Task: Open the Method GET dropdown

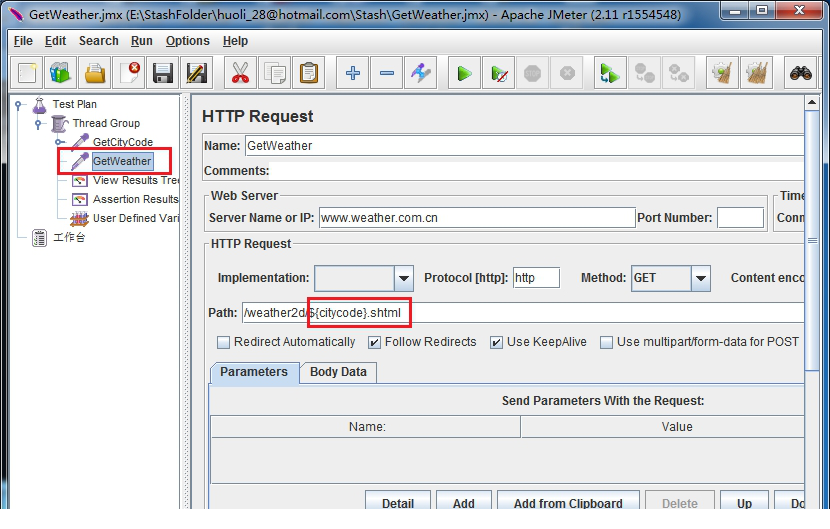Action: tap(700, 278)
